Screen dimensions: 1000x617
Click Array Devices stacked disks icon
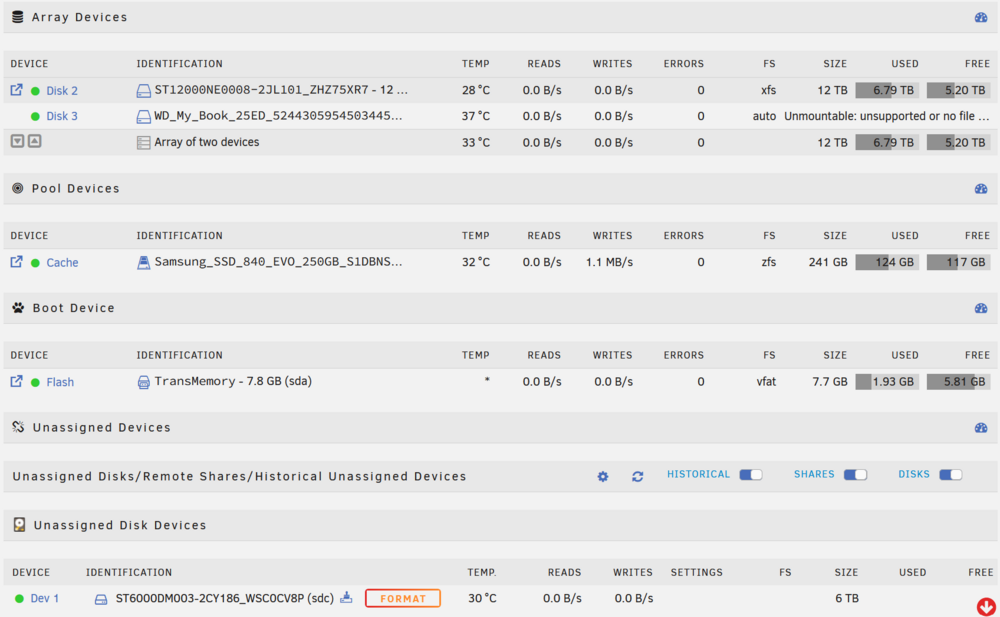18,17
